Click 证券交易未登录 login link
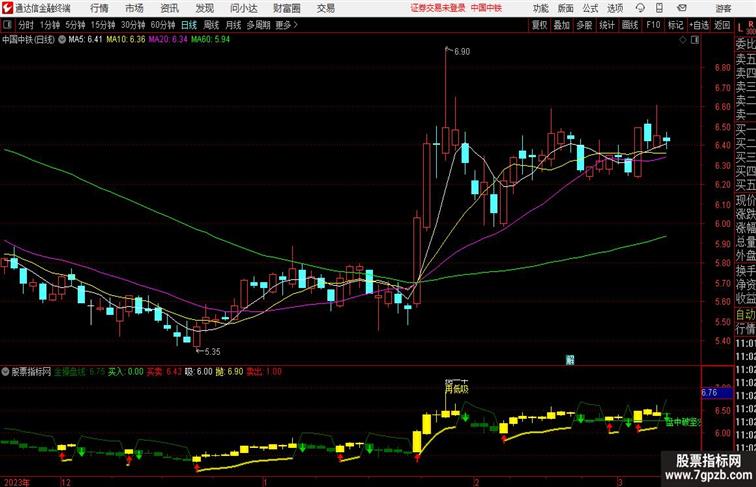The image size is (756, 487). pyautogui.click(x=438, y=8)
